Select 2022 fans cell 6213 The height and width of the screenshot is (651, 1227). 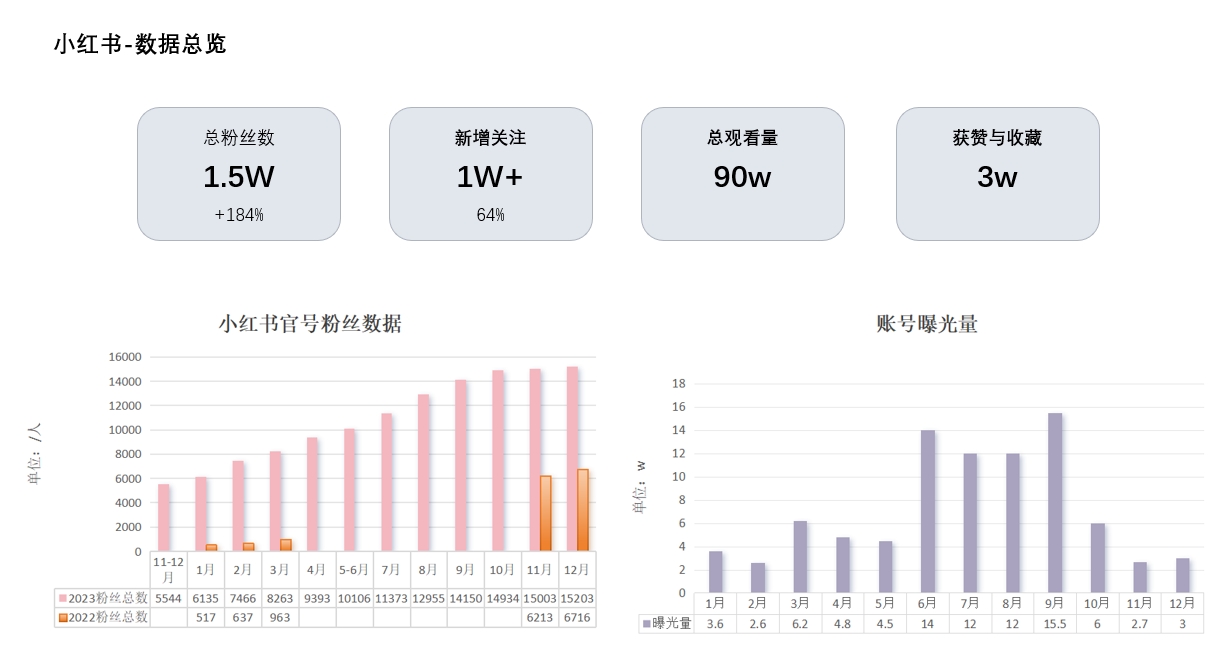click(540, 618)
